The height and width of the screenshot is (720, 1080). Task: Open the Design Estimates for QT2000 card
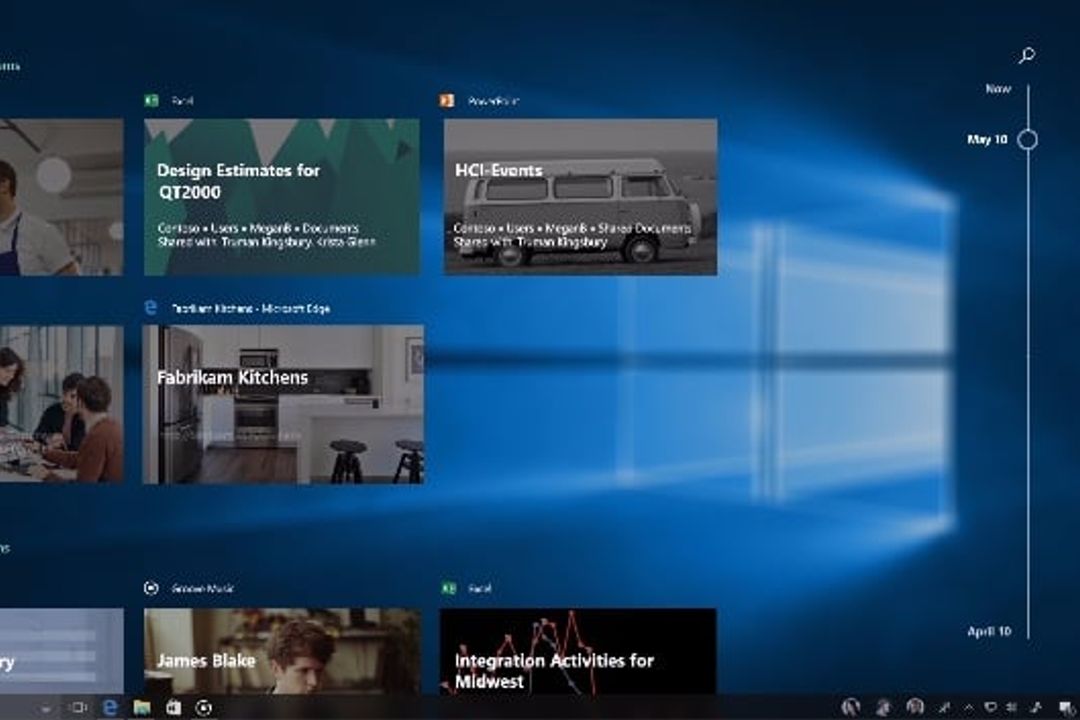(x=282, y=197)
